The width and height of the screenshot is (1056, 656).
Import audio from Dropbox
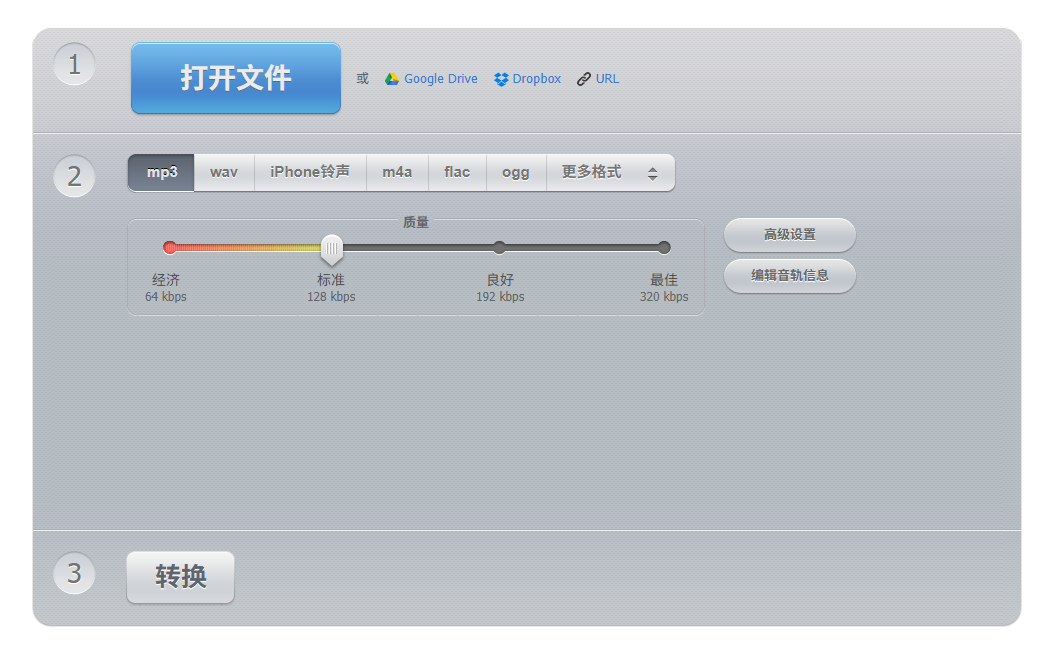(x=527, y=78)
